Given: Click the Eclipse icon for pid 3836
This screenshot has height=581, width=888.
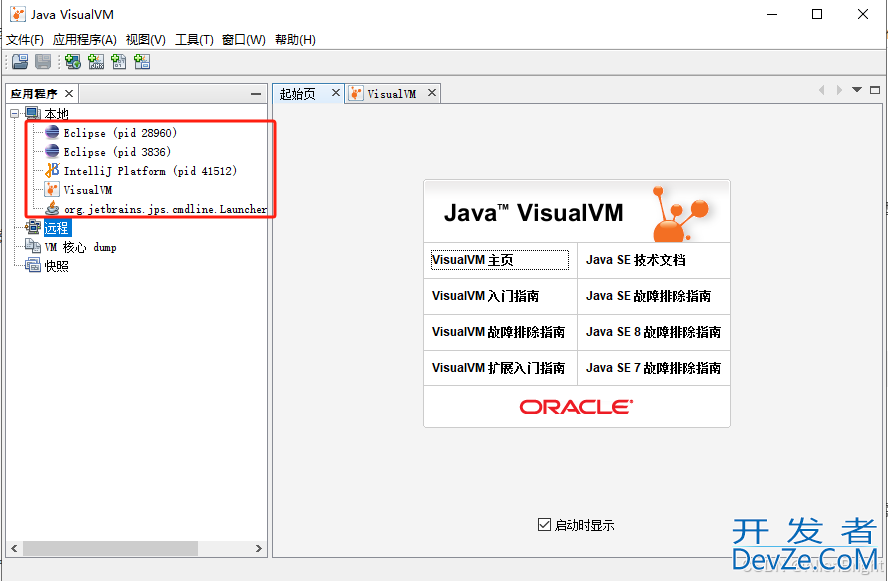Looking at the screenshot, I should pyautogui.click(x=52, y=151).
